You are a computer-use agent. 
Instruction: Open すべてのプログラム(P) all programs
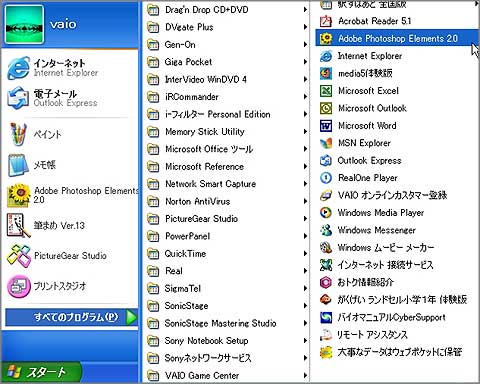71,317
